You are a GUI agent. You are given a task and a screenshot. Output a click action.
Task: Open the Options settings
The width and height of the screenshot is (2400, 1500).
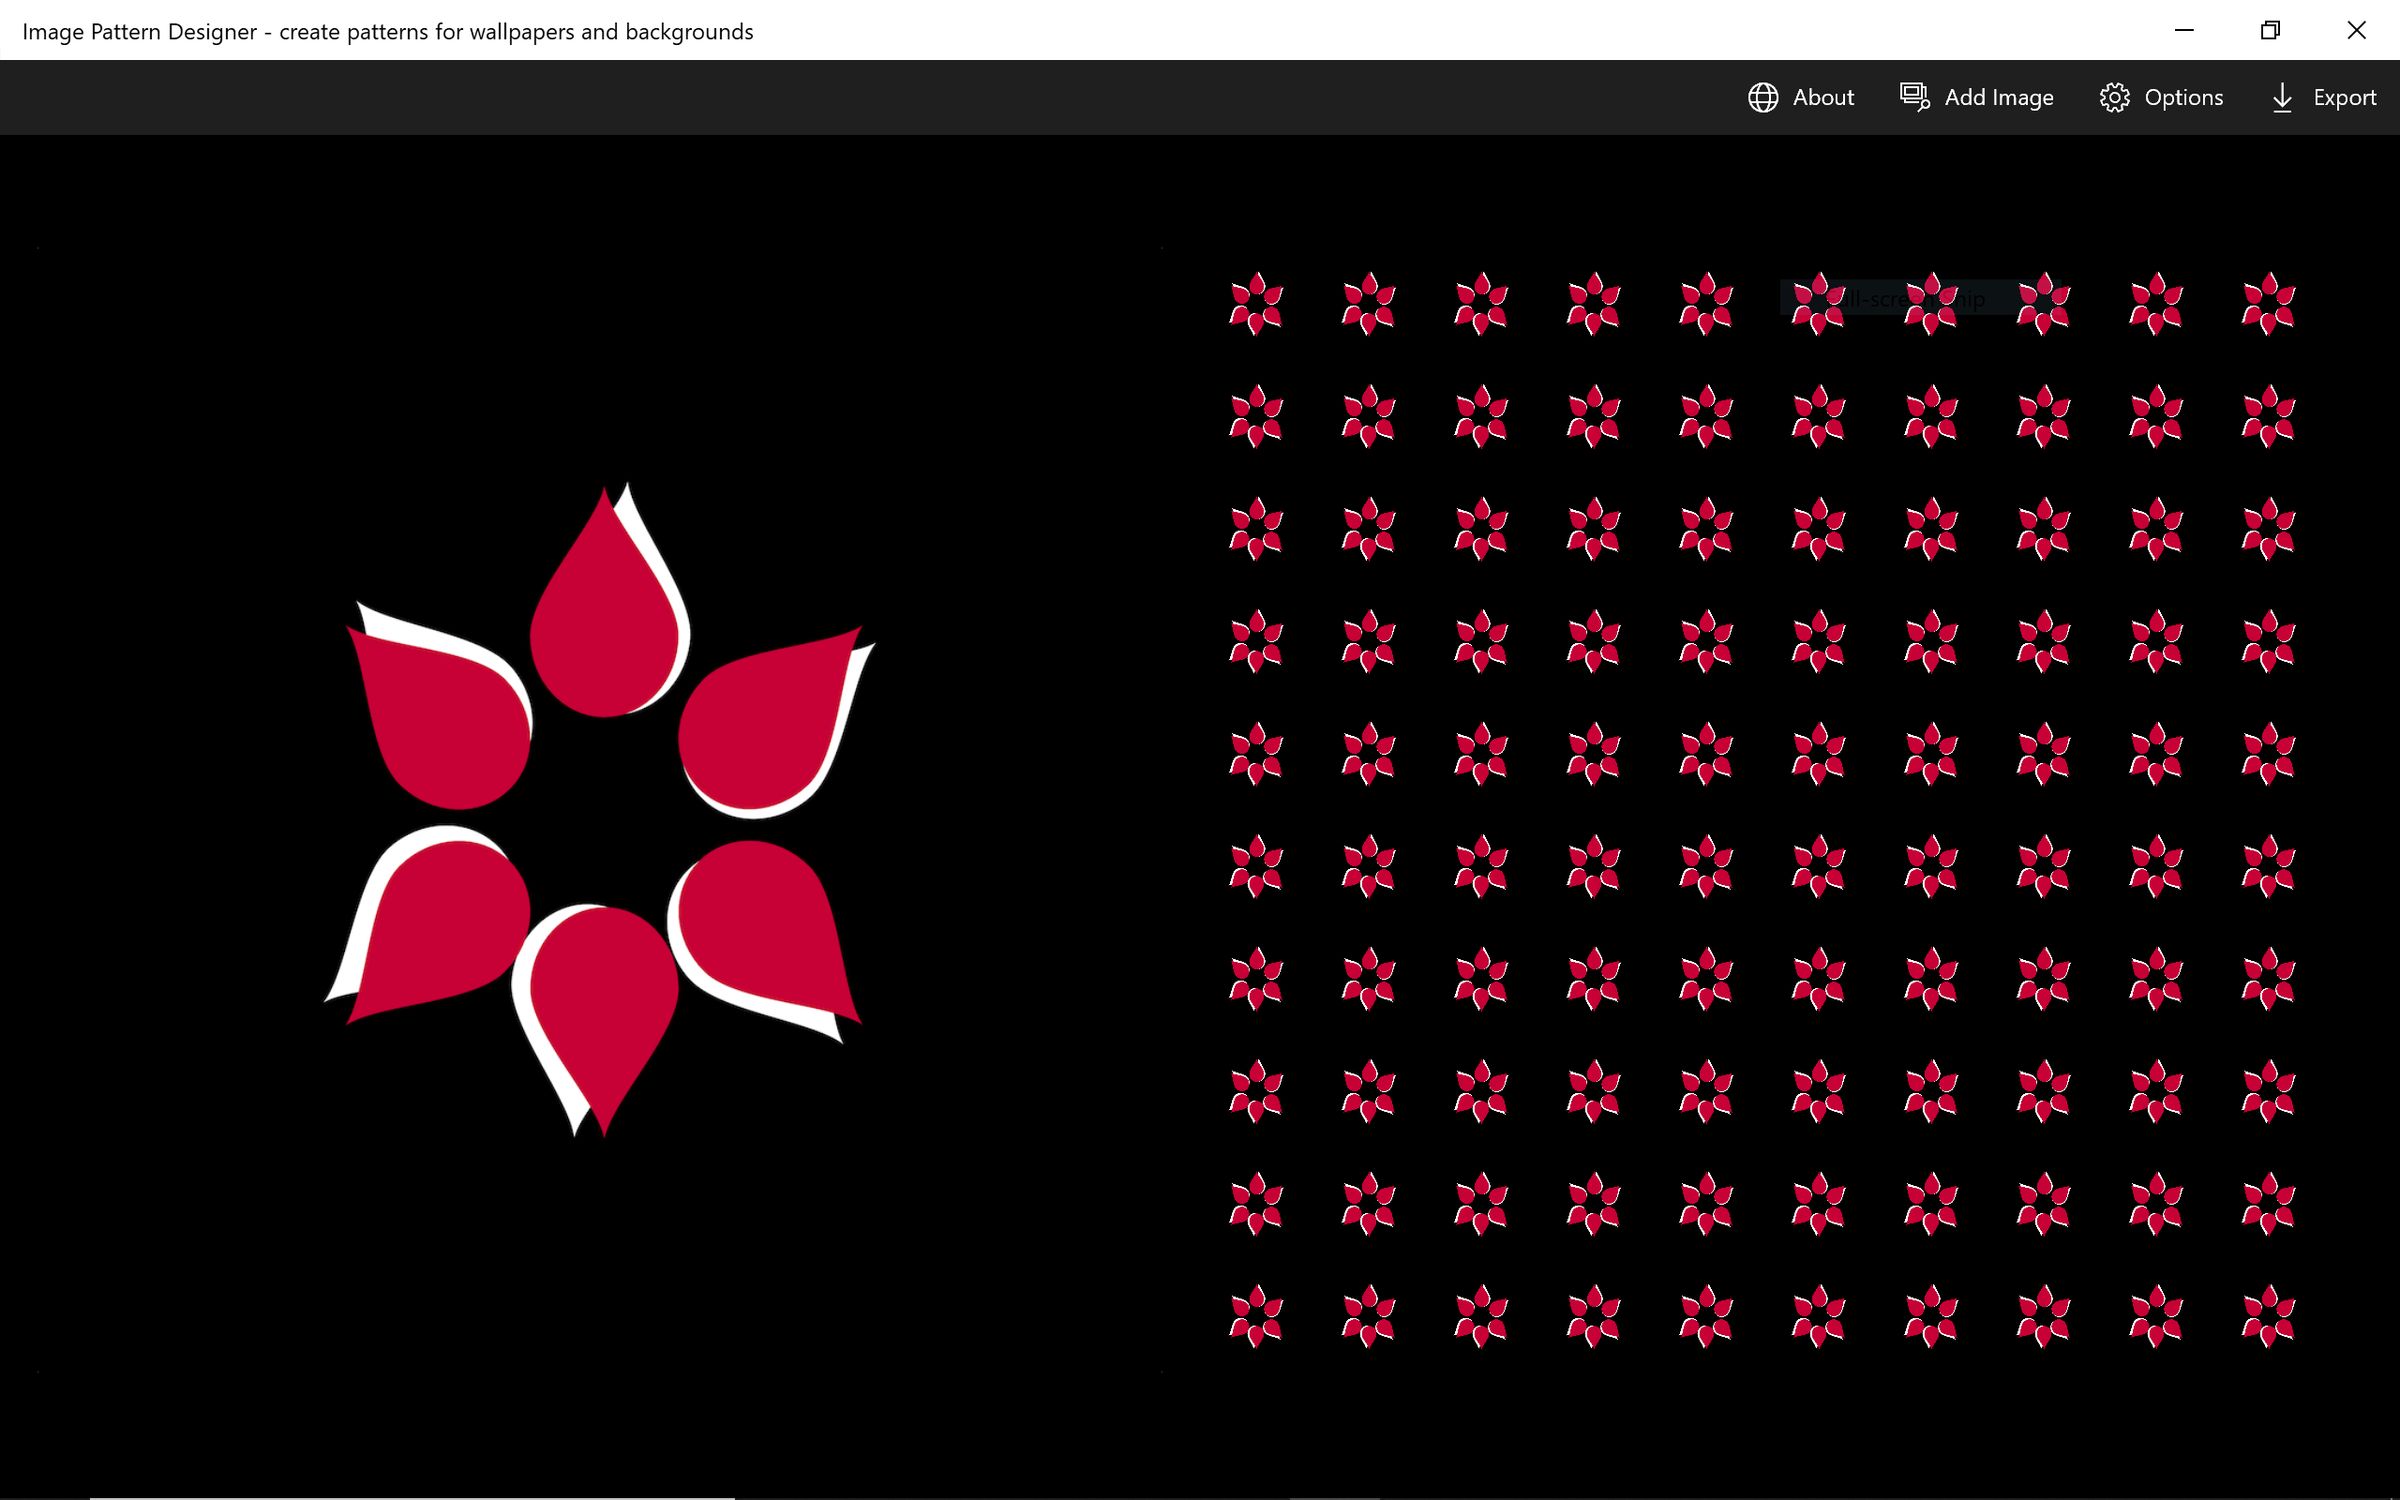click(x=2184, y=97)
